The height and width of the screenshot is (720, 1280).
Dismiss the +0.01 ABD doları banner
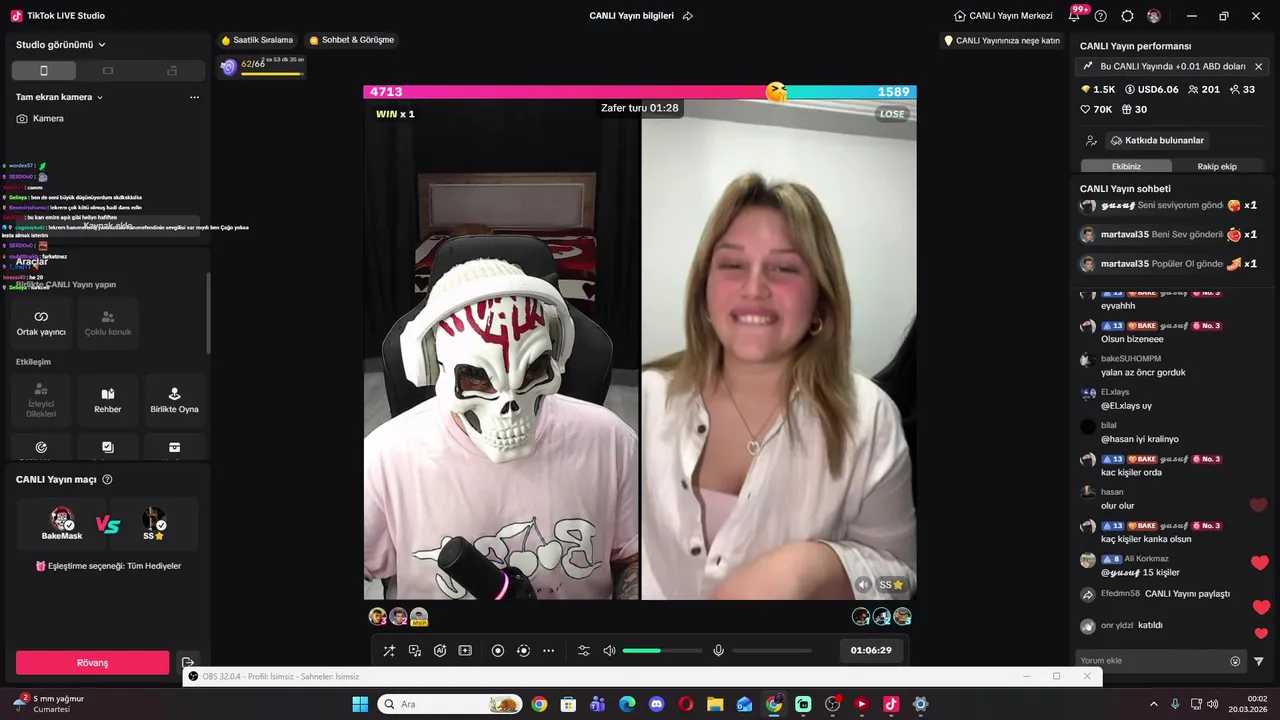point(1258,66)
